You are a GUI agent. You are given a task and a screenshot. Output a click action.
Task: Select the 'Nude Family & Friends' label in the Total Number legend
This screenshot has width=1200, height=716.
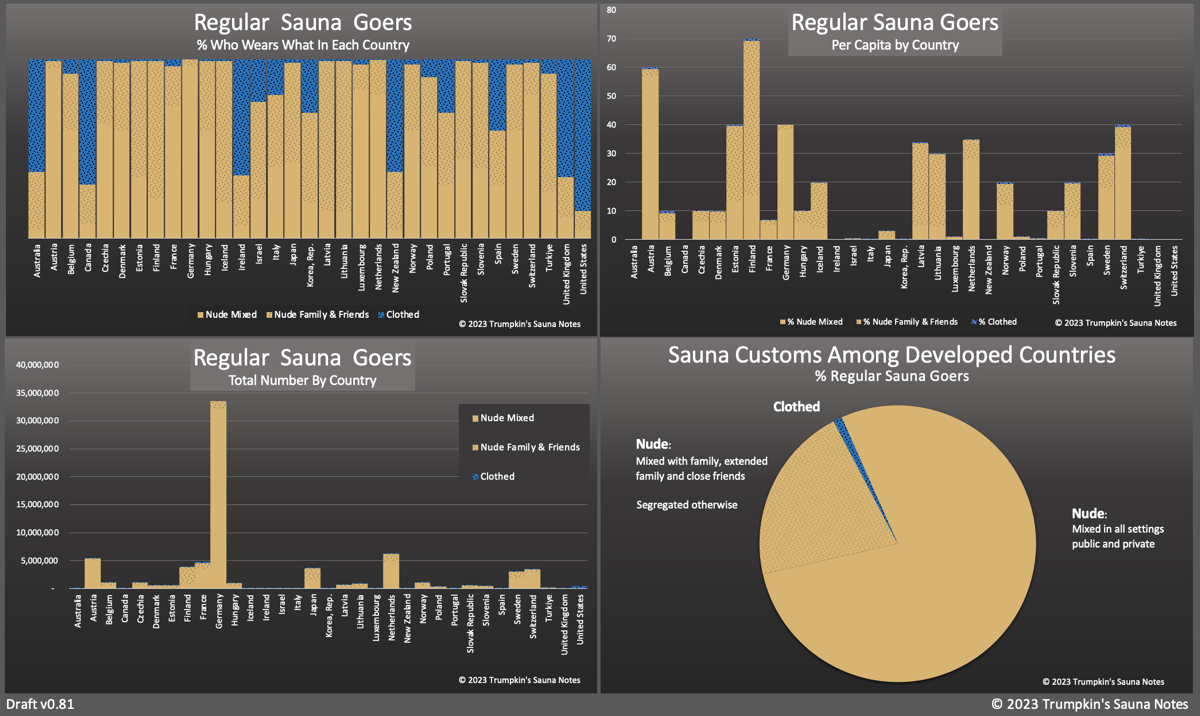(530, 447)
